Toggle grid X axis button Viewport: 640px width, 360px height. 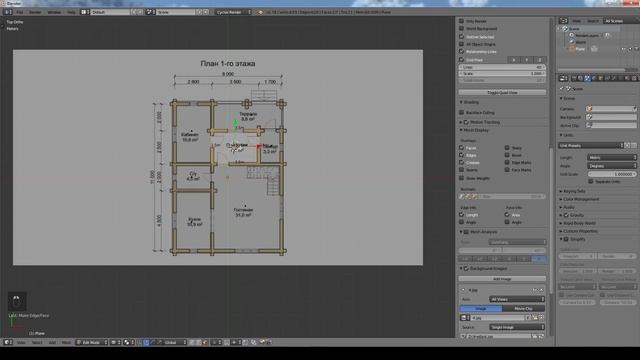point(513,60)
